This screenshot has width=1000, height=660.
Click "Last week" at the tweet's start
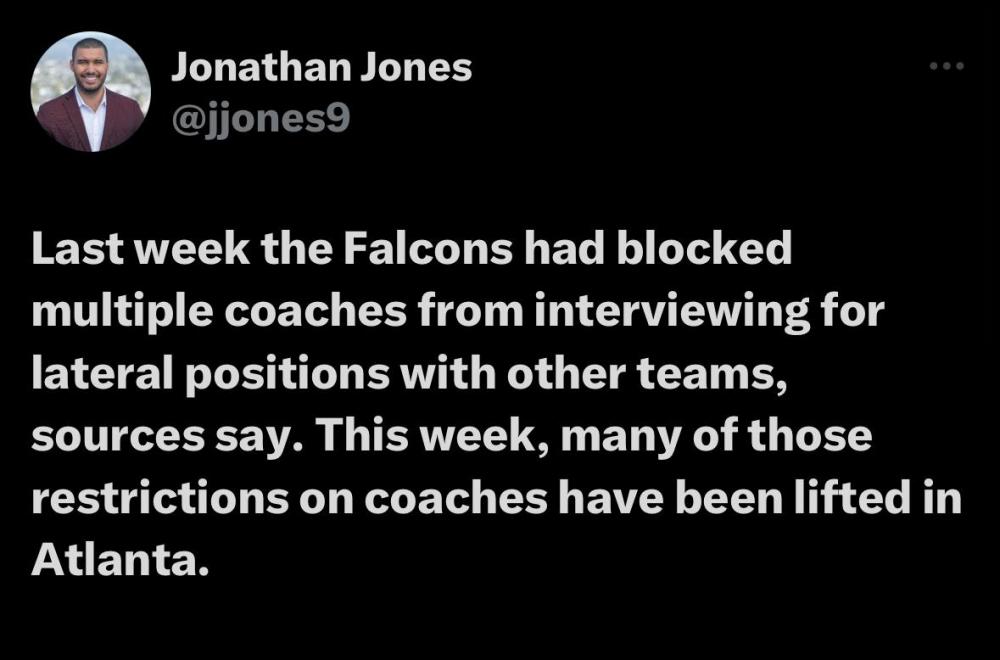point(108,250)
